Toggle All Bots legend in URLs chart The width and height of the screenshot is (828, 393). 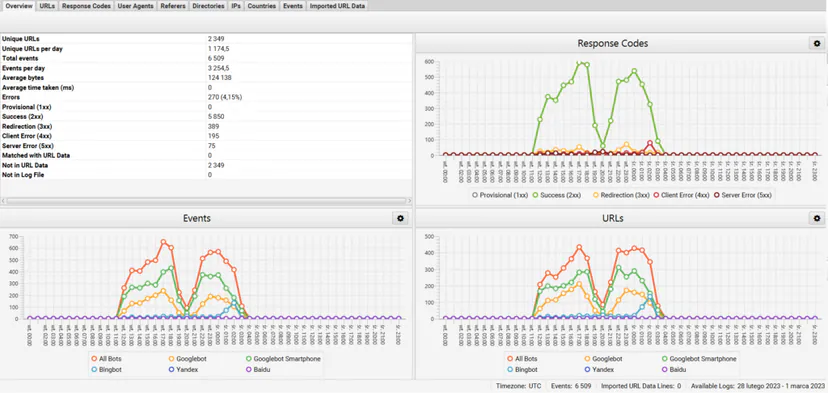(x=522, y=359)
